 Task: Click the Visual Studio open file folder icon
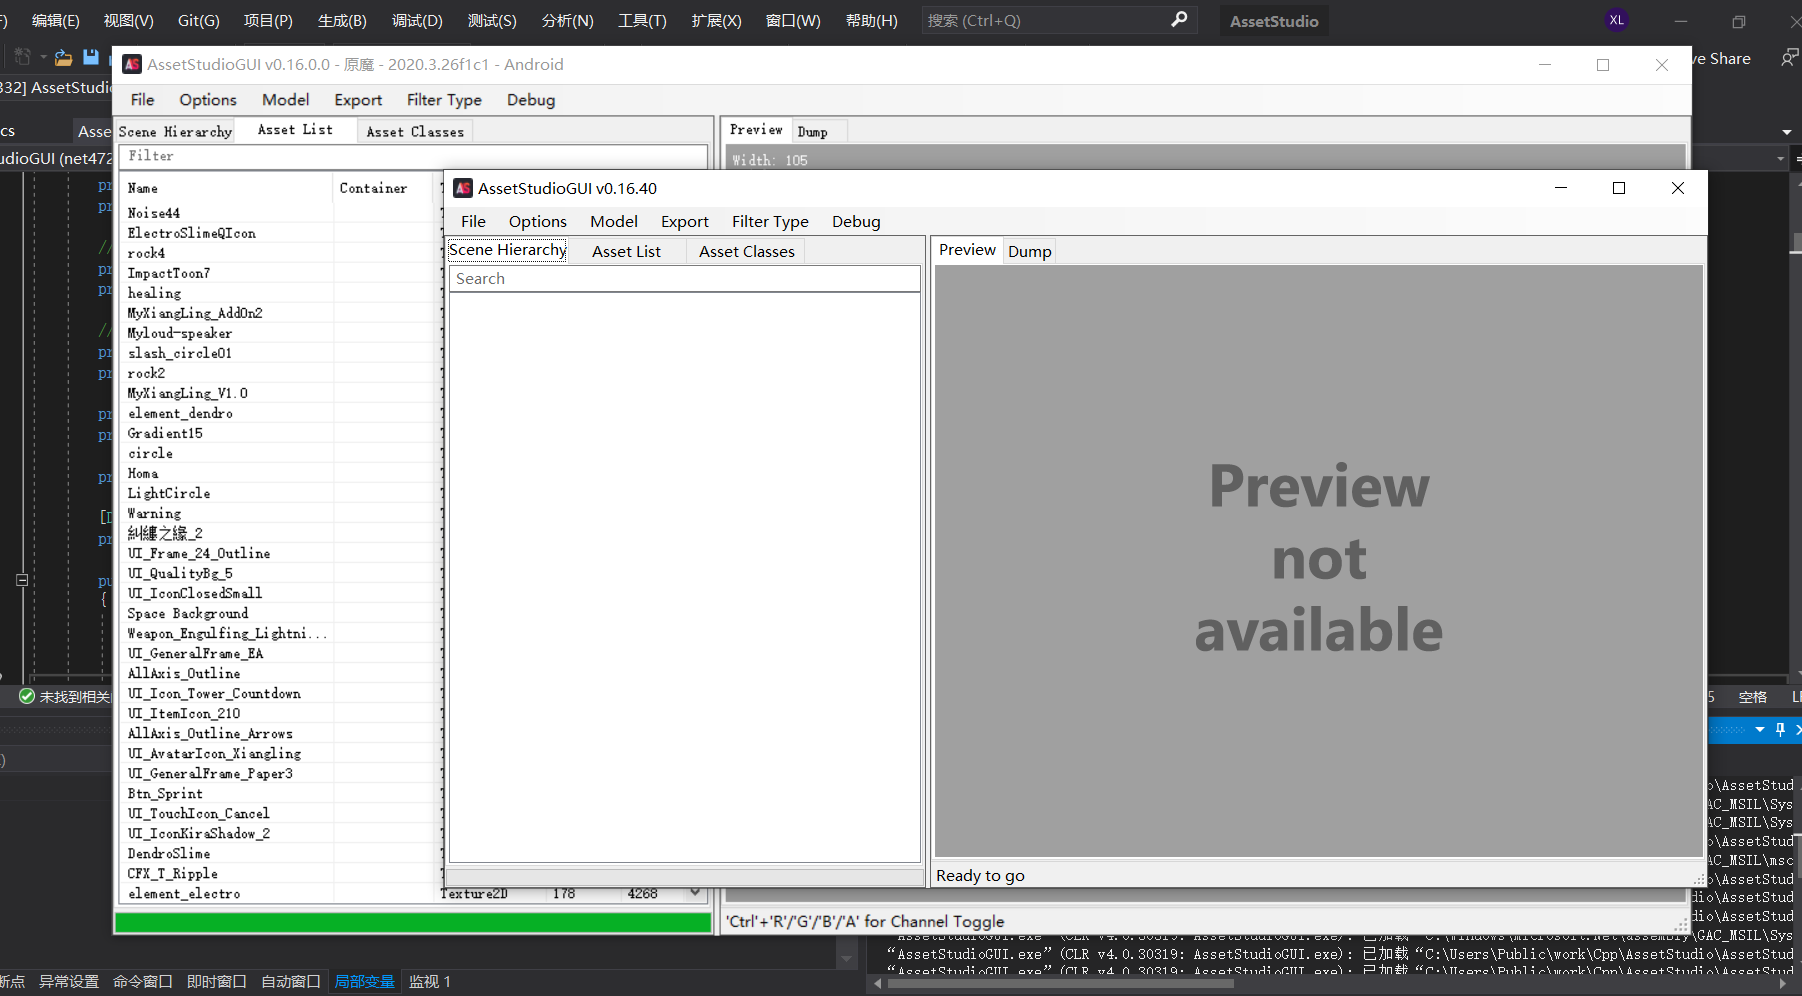tap(63, 58)
